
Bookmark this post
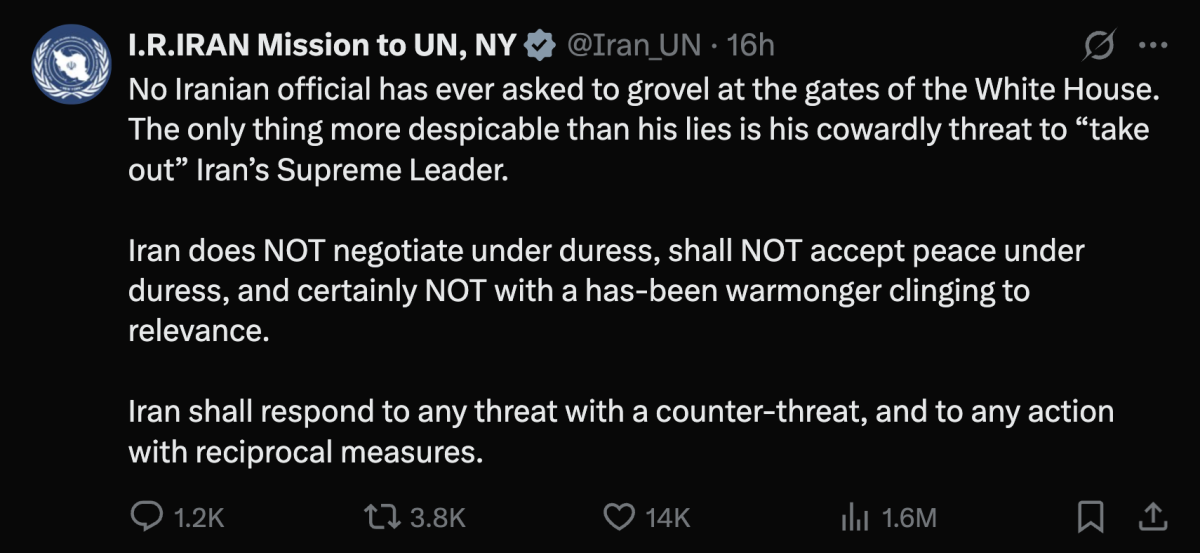click(1090, 517)
